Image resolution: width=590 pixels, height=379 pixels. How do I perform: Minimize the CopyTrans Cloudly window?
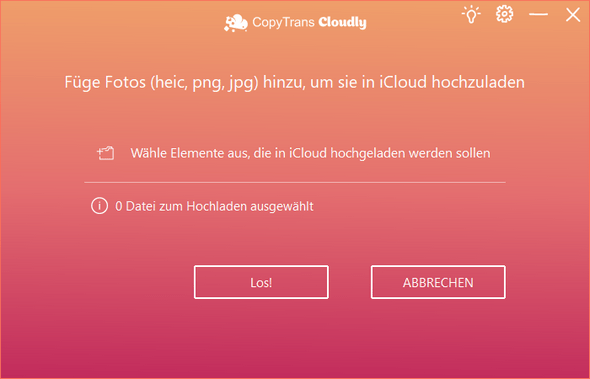coord(538,14)
